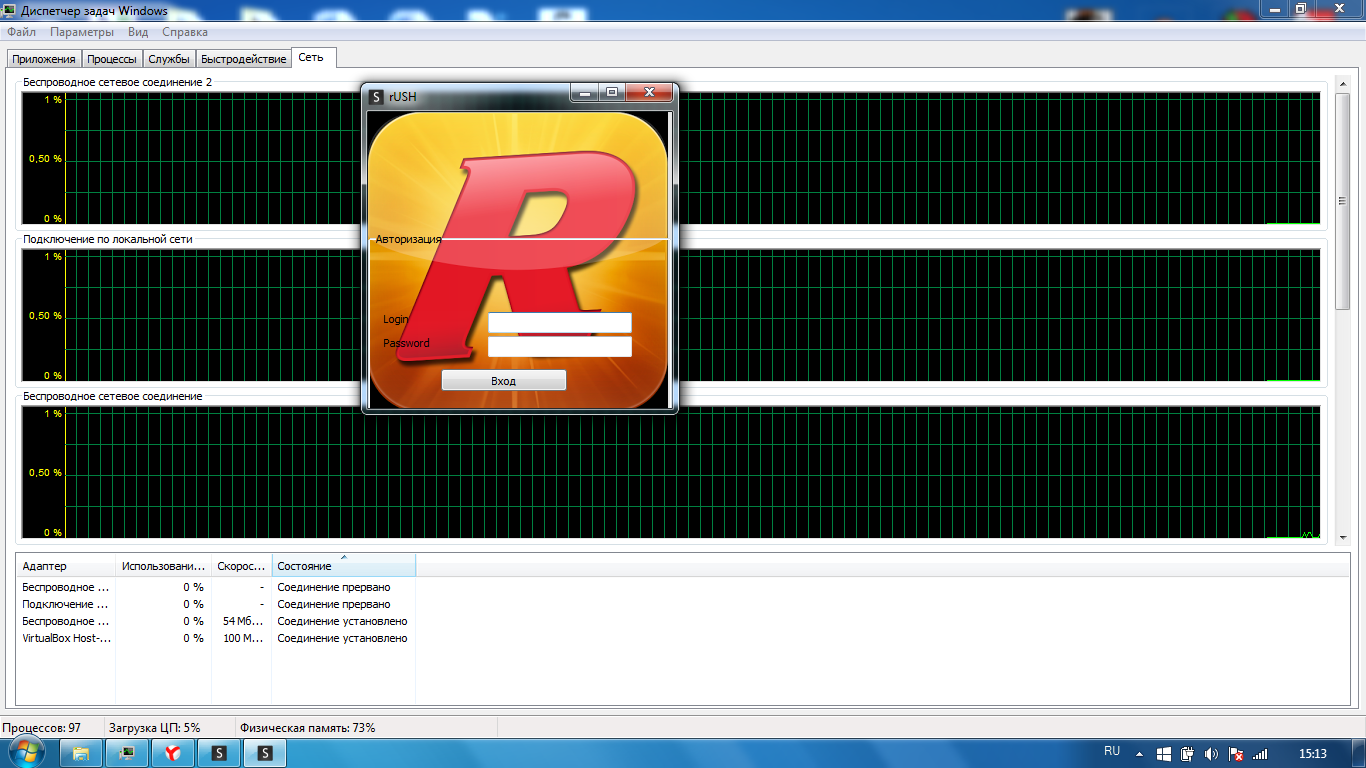Image resolution: width=1366 pixels, height=768 pixels.
Task: Click the network signal tray icon
Action: coord(1260,754)
